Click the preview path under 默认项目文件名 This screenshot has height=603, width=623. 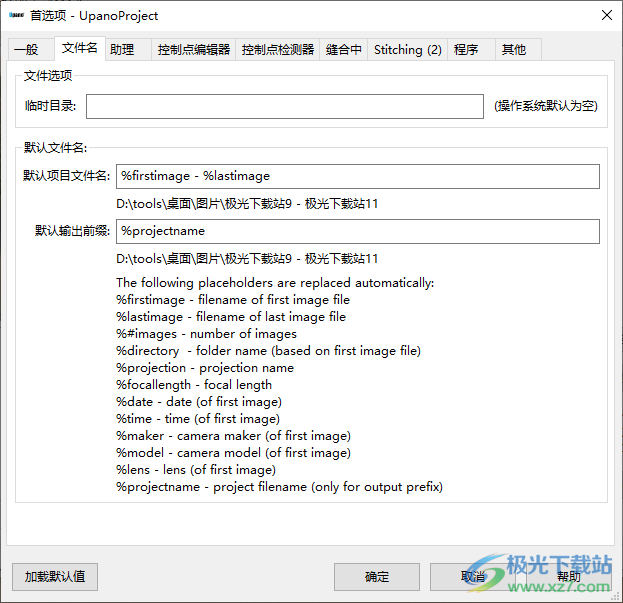[x=247, y=204]
